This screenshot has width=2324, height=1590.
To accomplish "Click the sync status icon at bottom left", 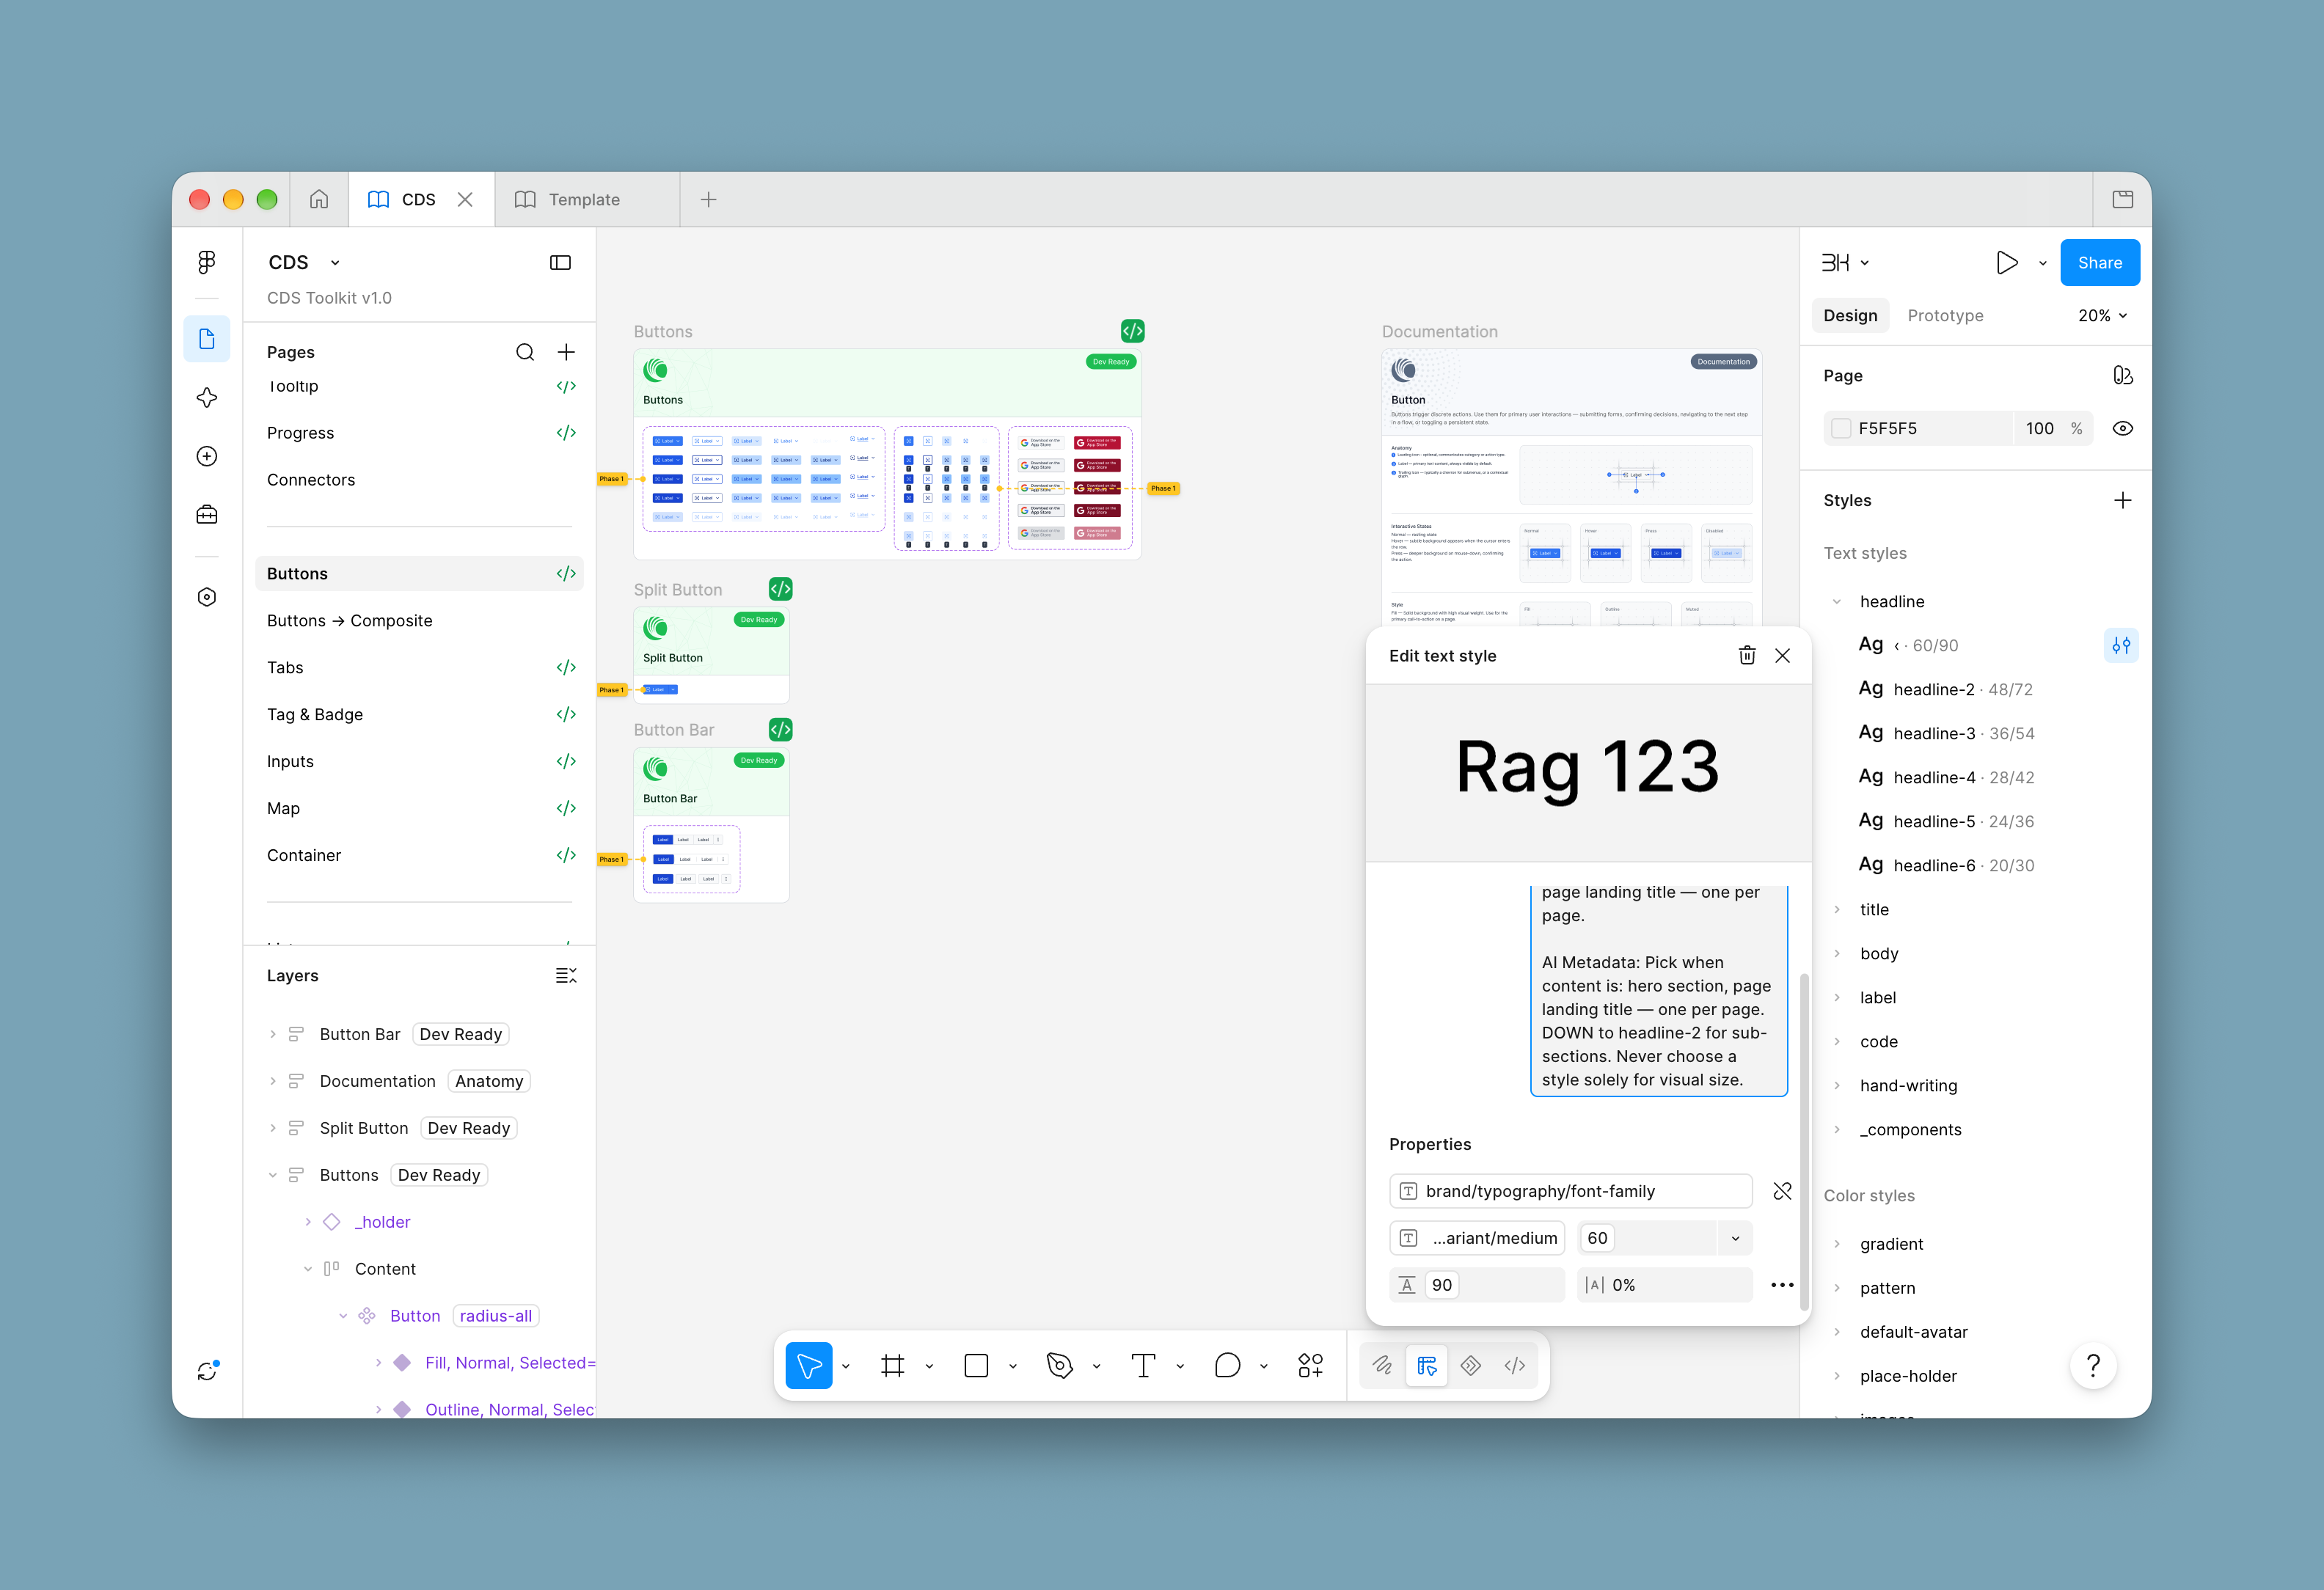I will (x=207, y=1370).
